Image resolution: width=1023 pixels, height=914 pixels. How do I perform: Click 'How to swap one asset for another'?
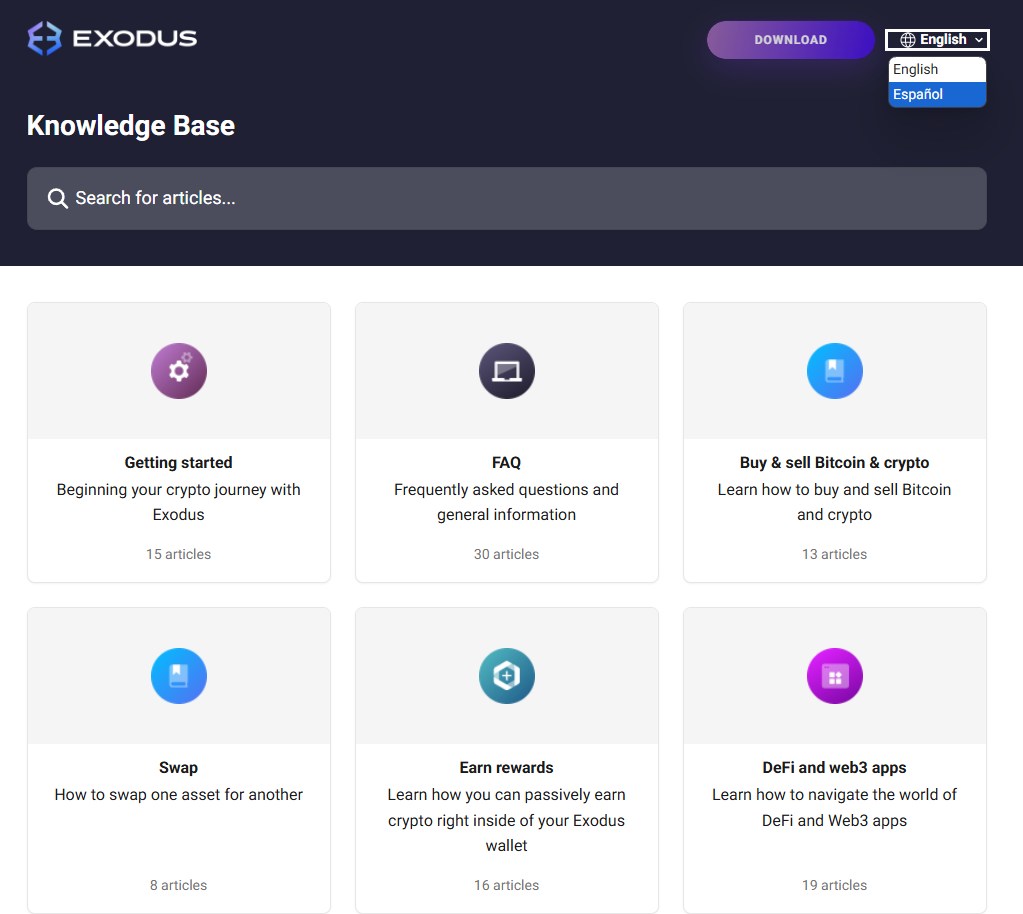(x=179, y=795)
